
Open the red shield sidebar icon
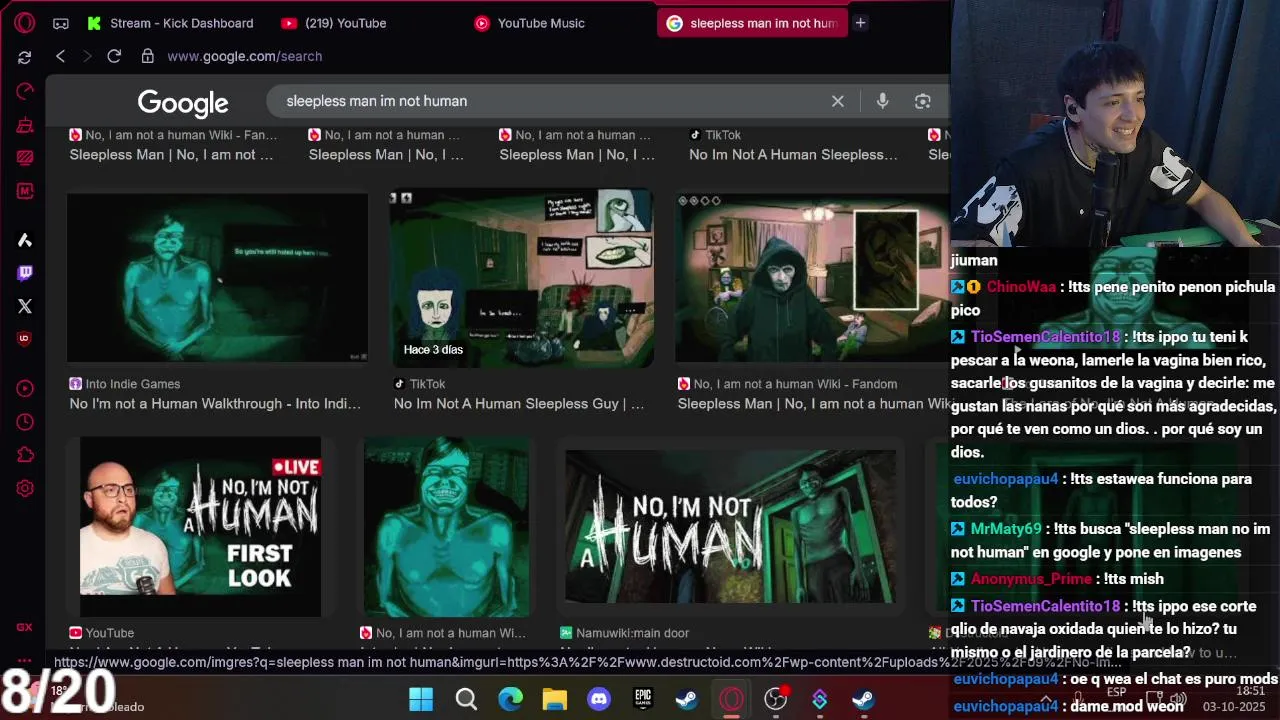pos(25,338)
